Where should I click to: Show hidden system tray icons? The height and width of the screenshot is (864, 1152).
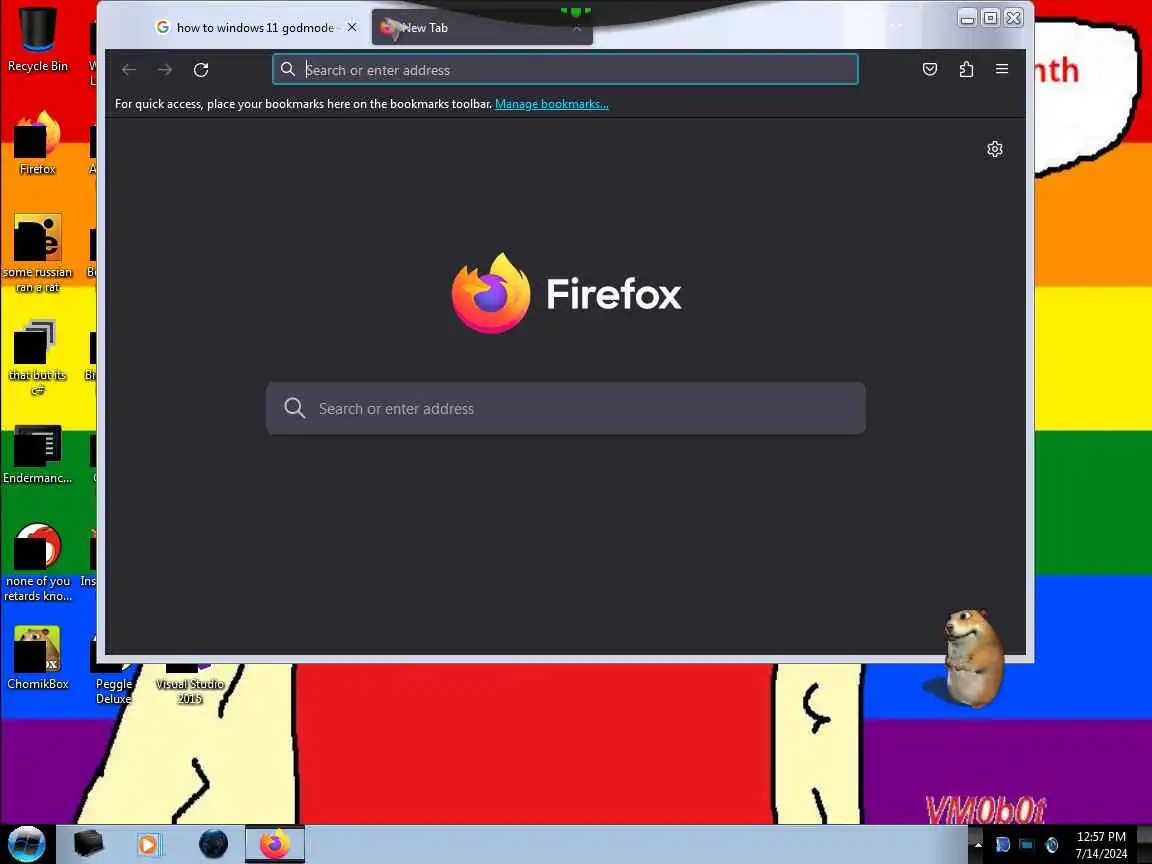coord(977,845)
